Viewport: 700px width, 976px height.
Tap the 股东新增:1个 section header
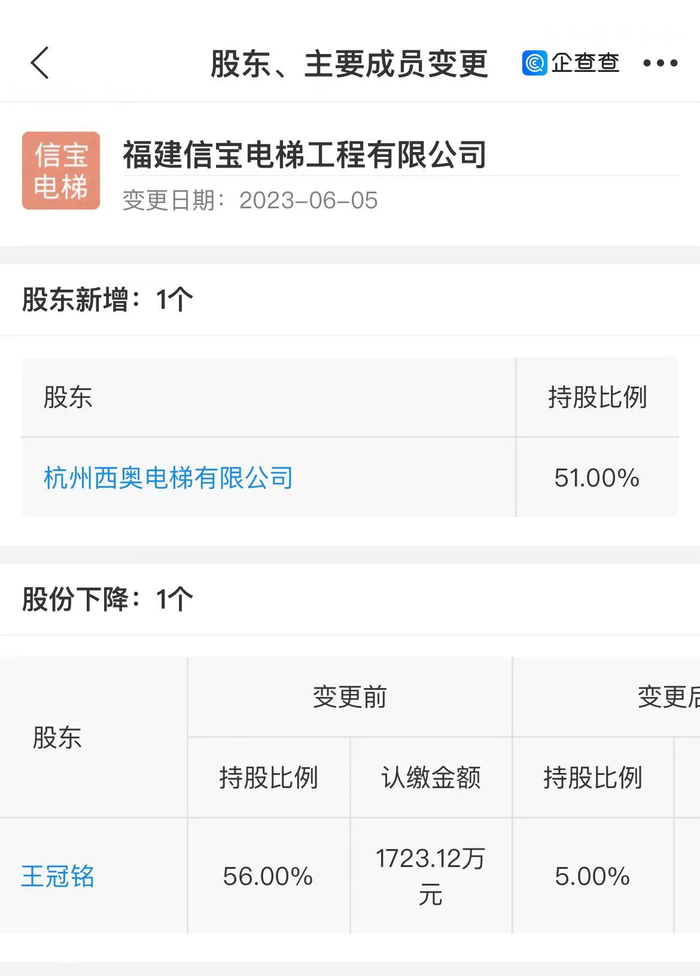[108, 299]
